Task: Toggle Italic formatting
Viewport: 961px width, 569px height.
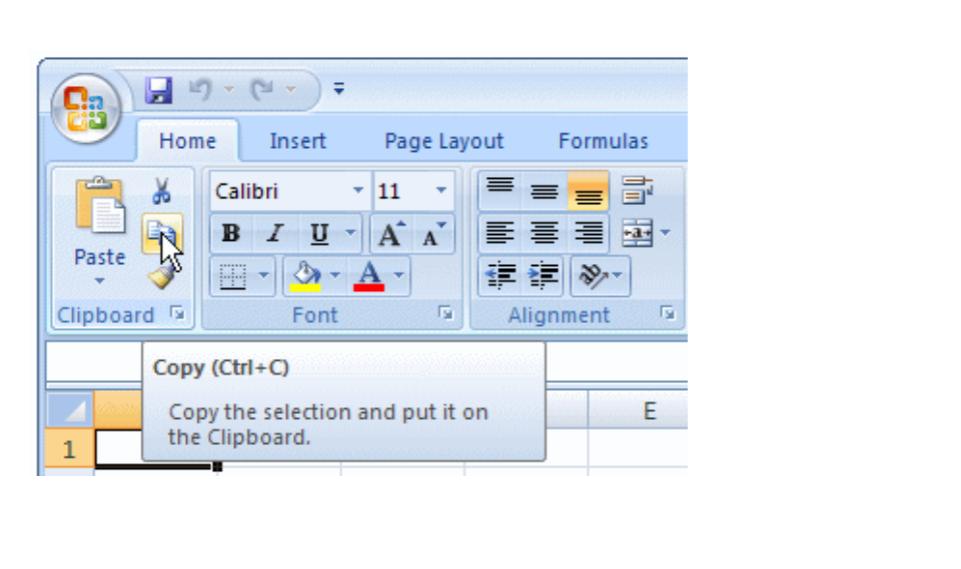Action: pos(274,234)
